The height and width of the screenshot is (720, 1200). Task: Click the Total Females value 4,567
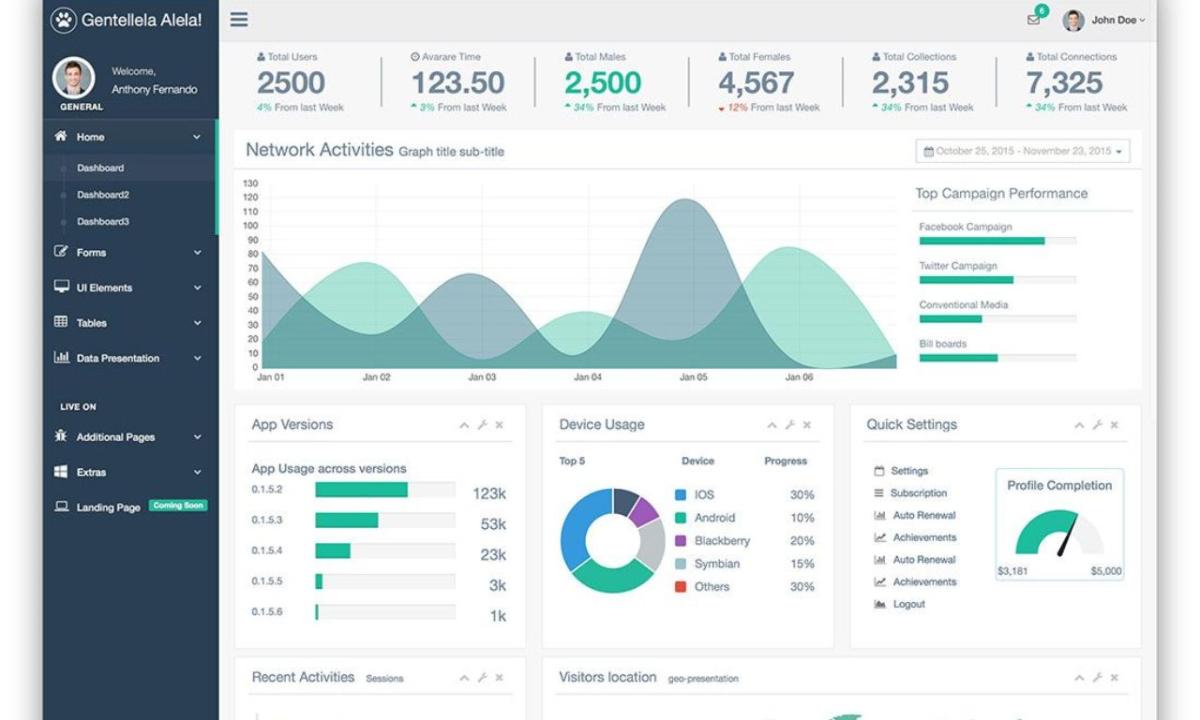pyautogui.click(x=756, y=82)
